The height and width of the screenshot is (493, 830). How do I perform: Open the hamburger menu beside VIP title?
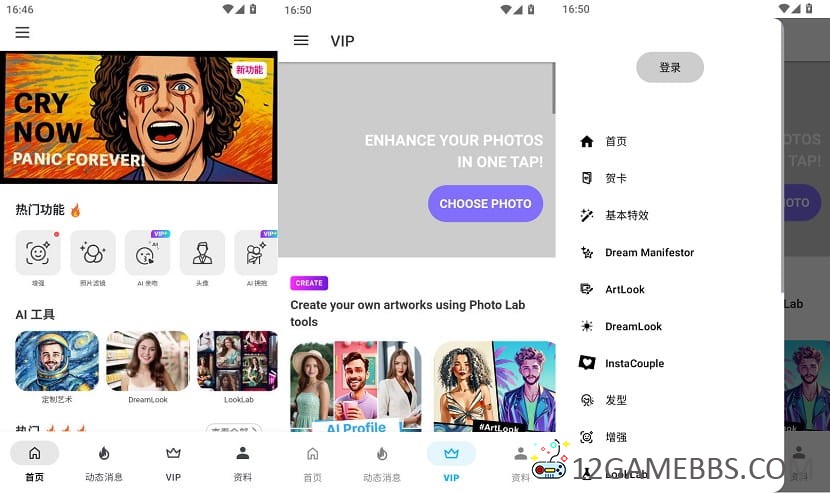301,40
